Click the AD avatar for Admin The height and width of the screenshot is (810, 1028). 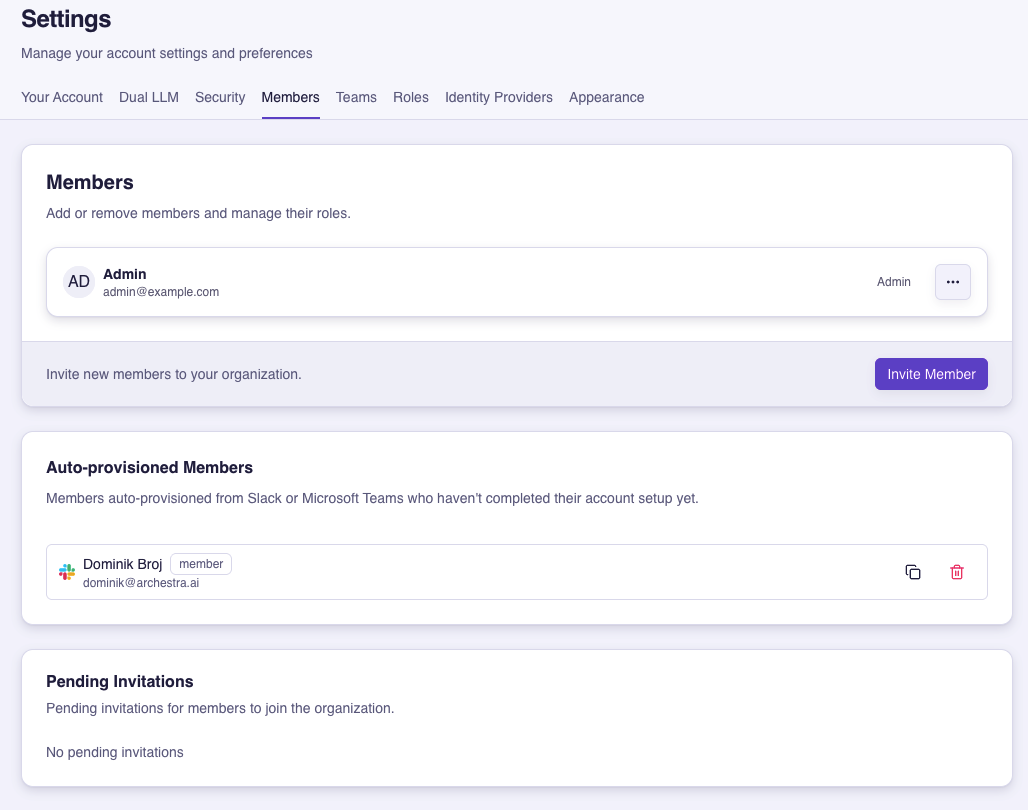79,282
